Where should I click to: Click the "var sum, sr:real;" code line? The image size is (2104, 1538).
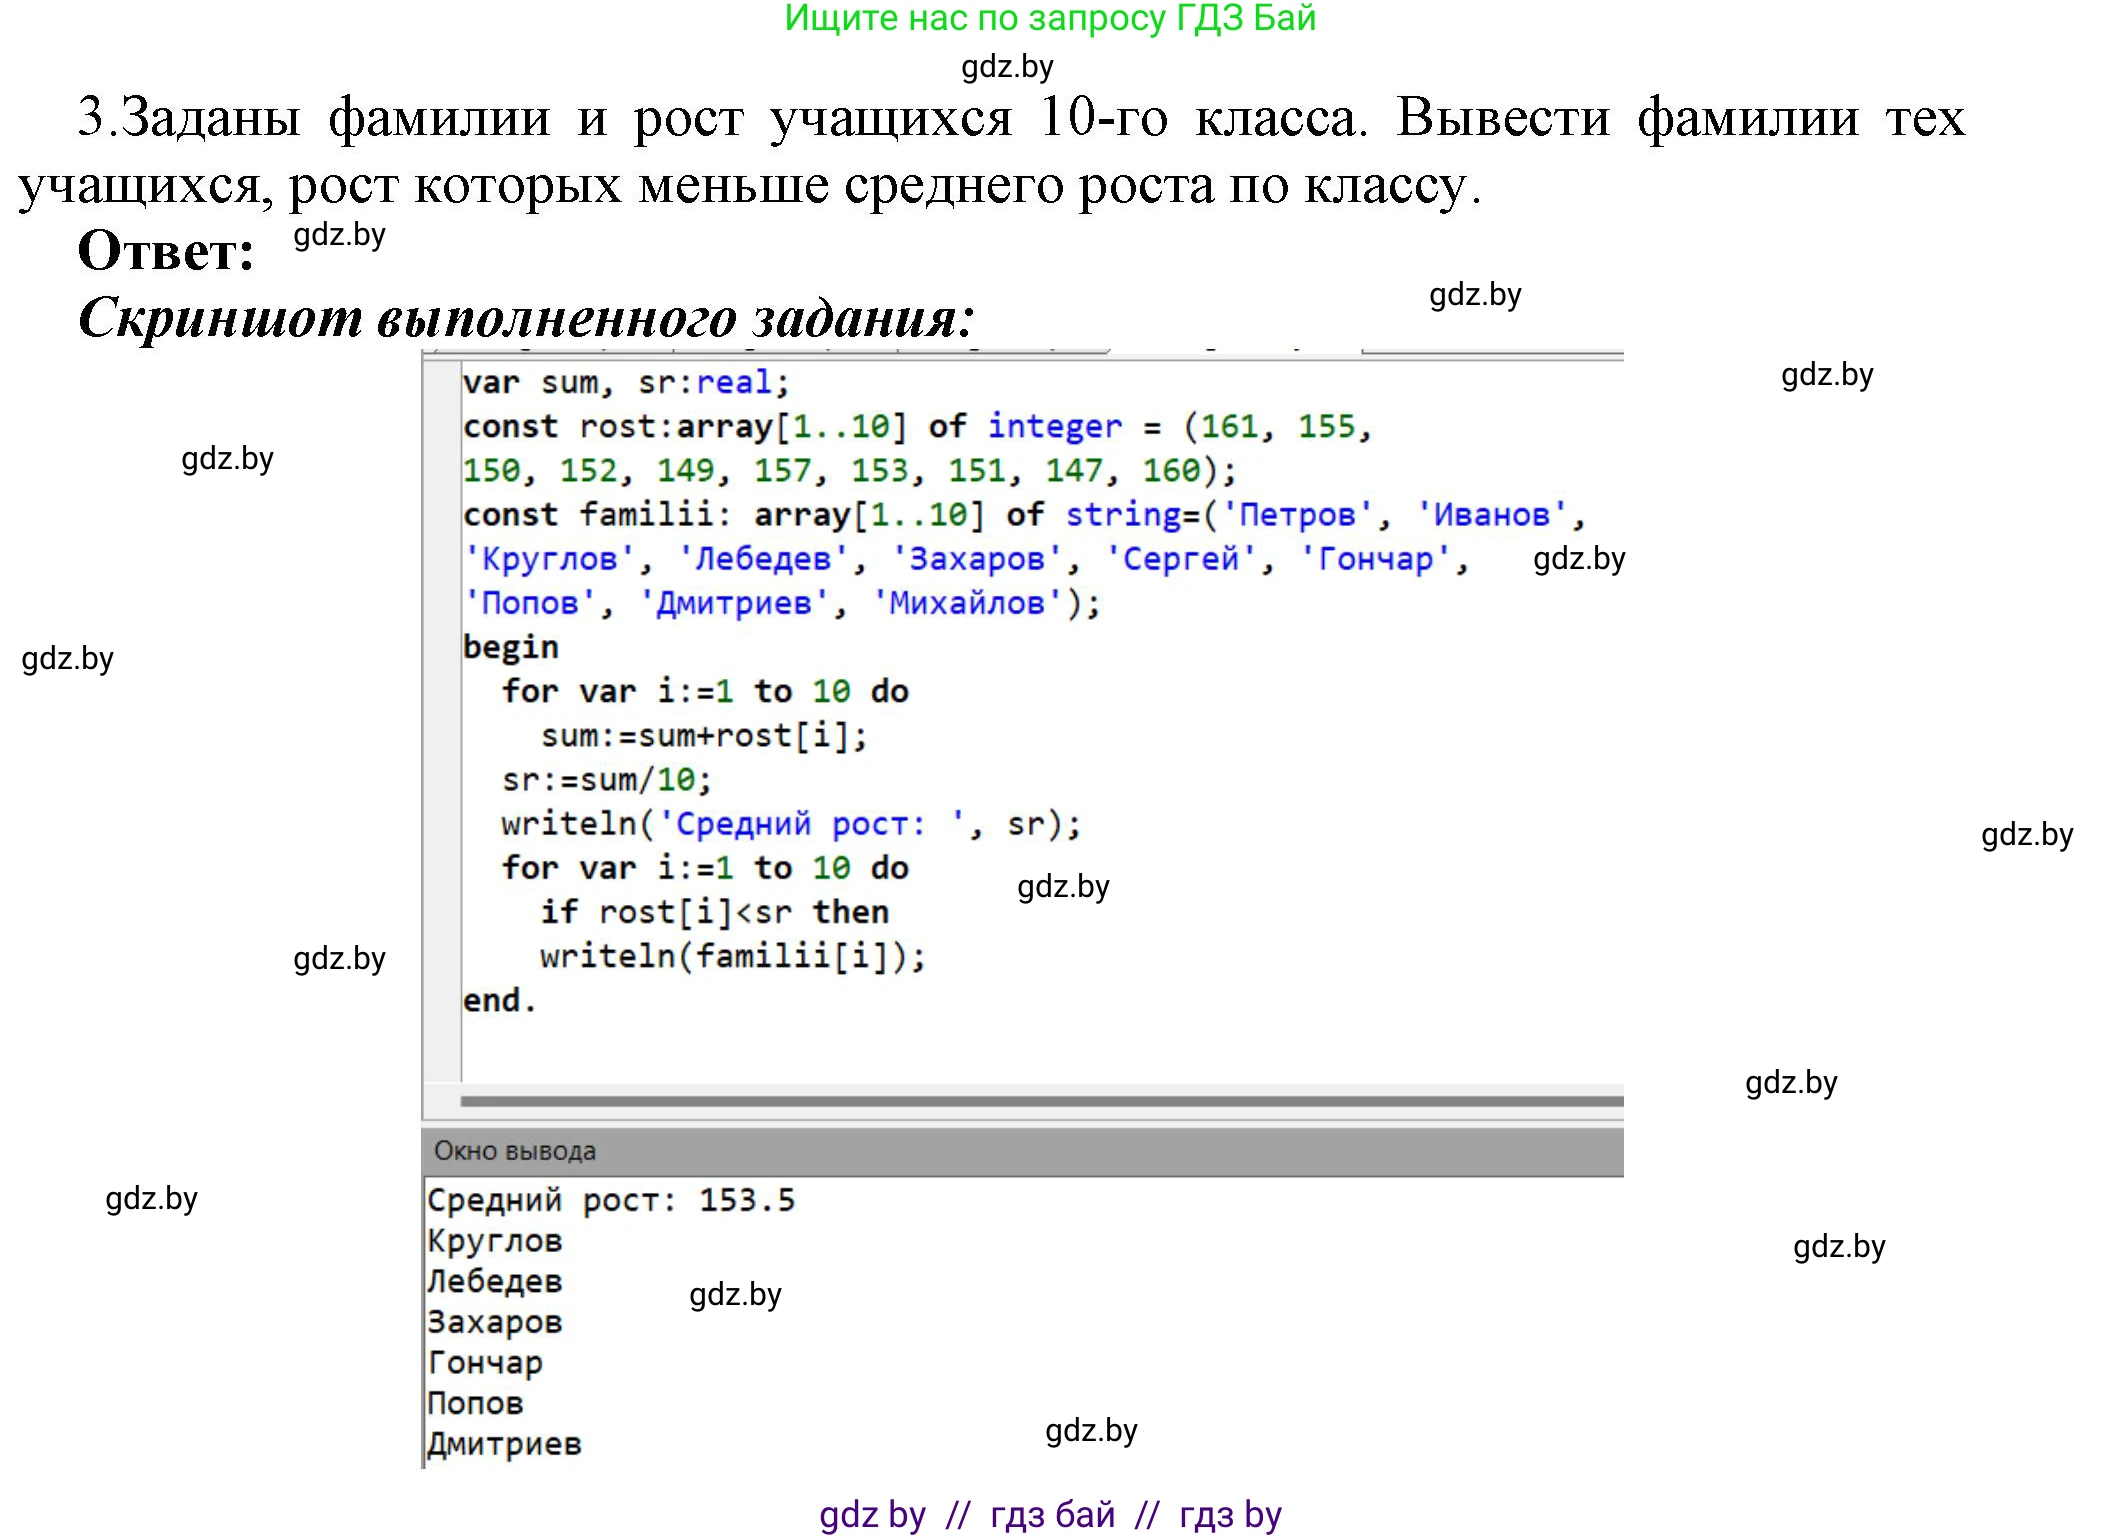[x=626, y=383]
